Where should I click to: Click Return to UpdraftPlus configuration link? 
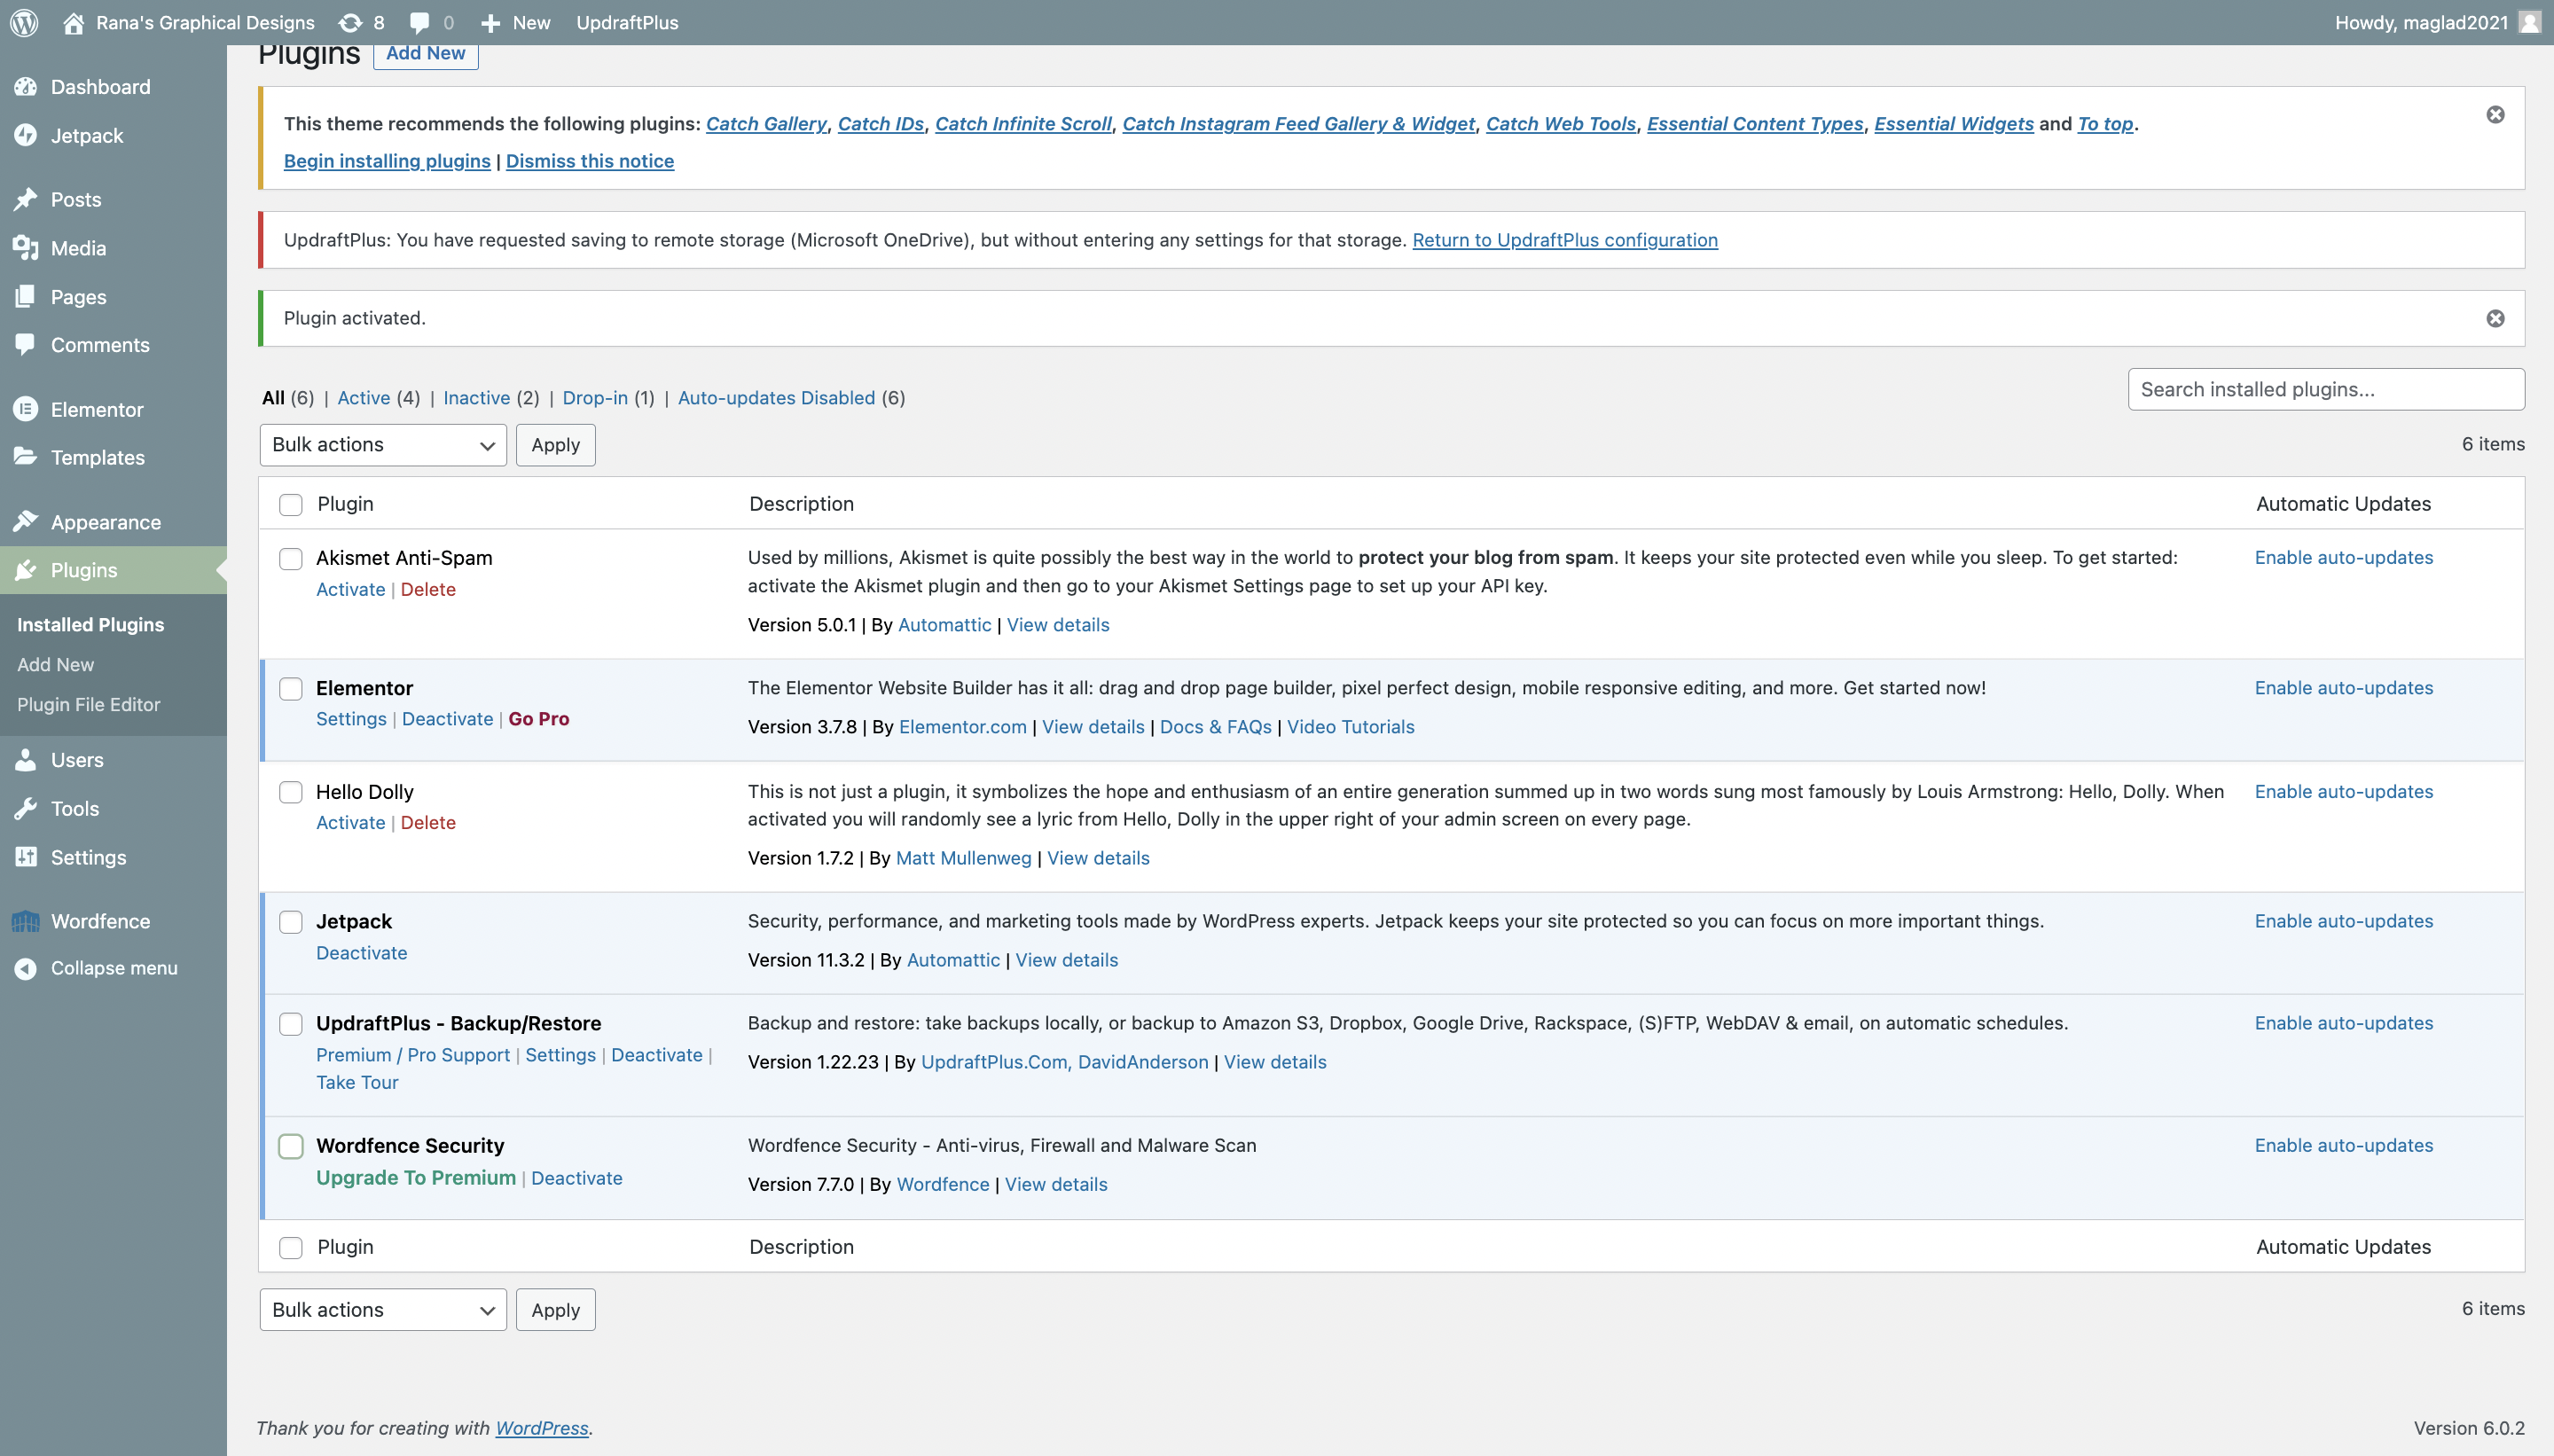pyautogui.click(x=1564, y=240)
